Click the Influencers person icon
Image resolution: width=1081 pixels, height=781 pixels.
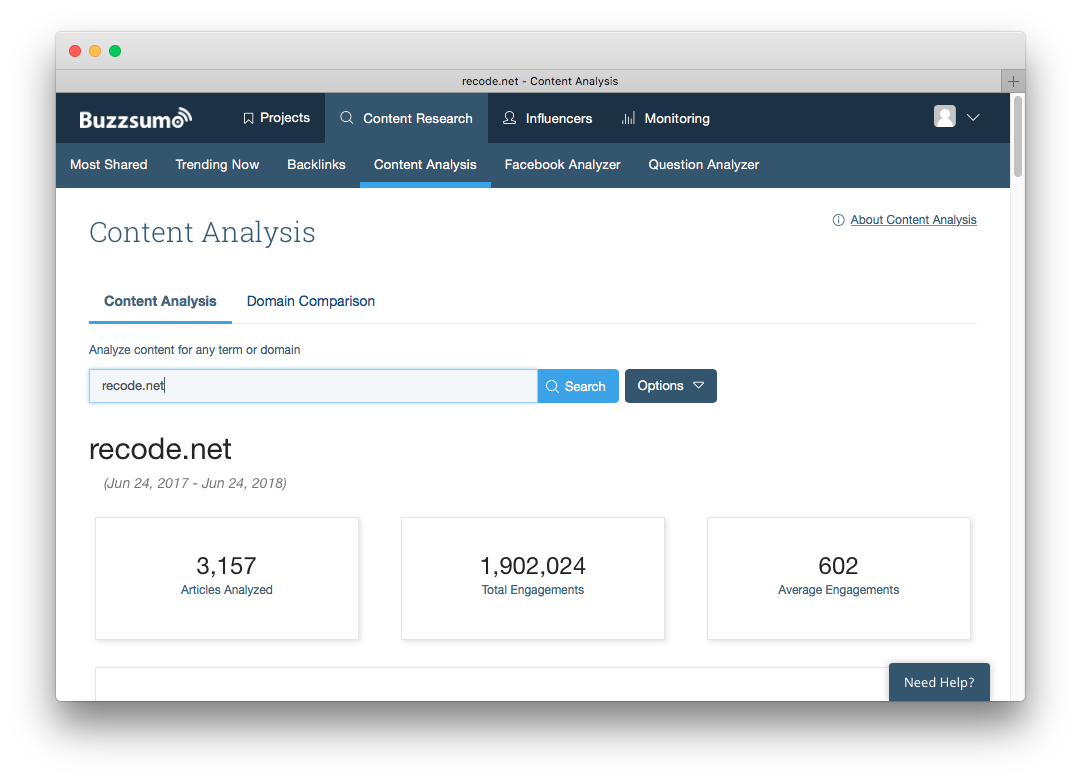tap(509, 118)
